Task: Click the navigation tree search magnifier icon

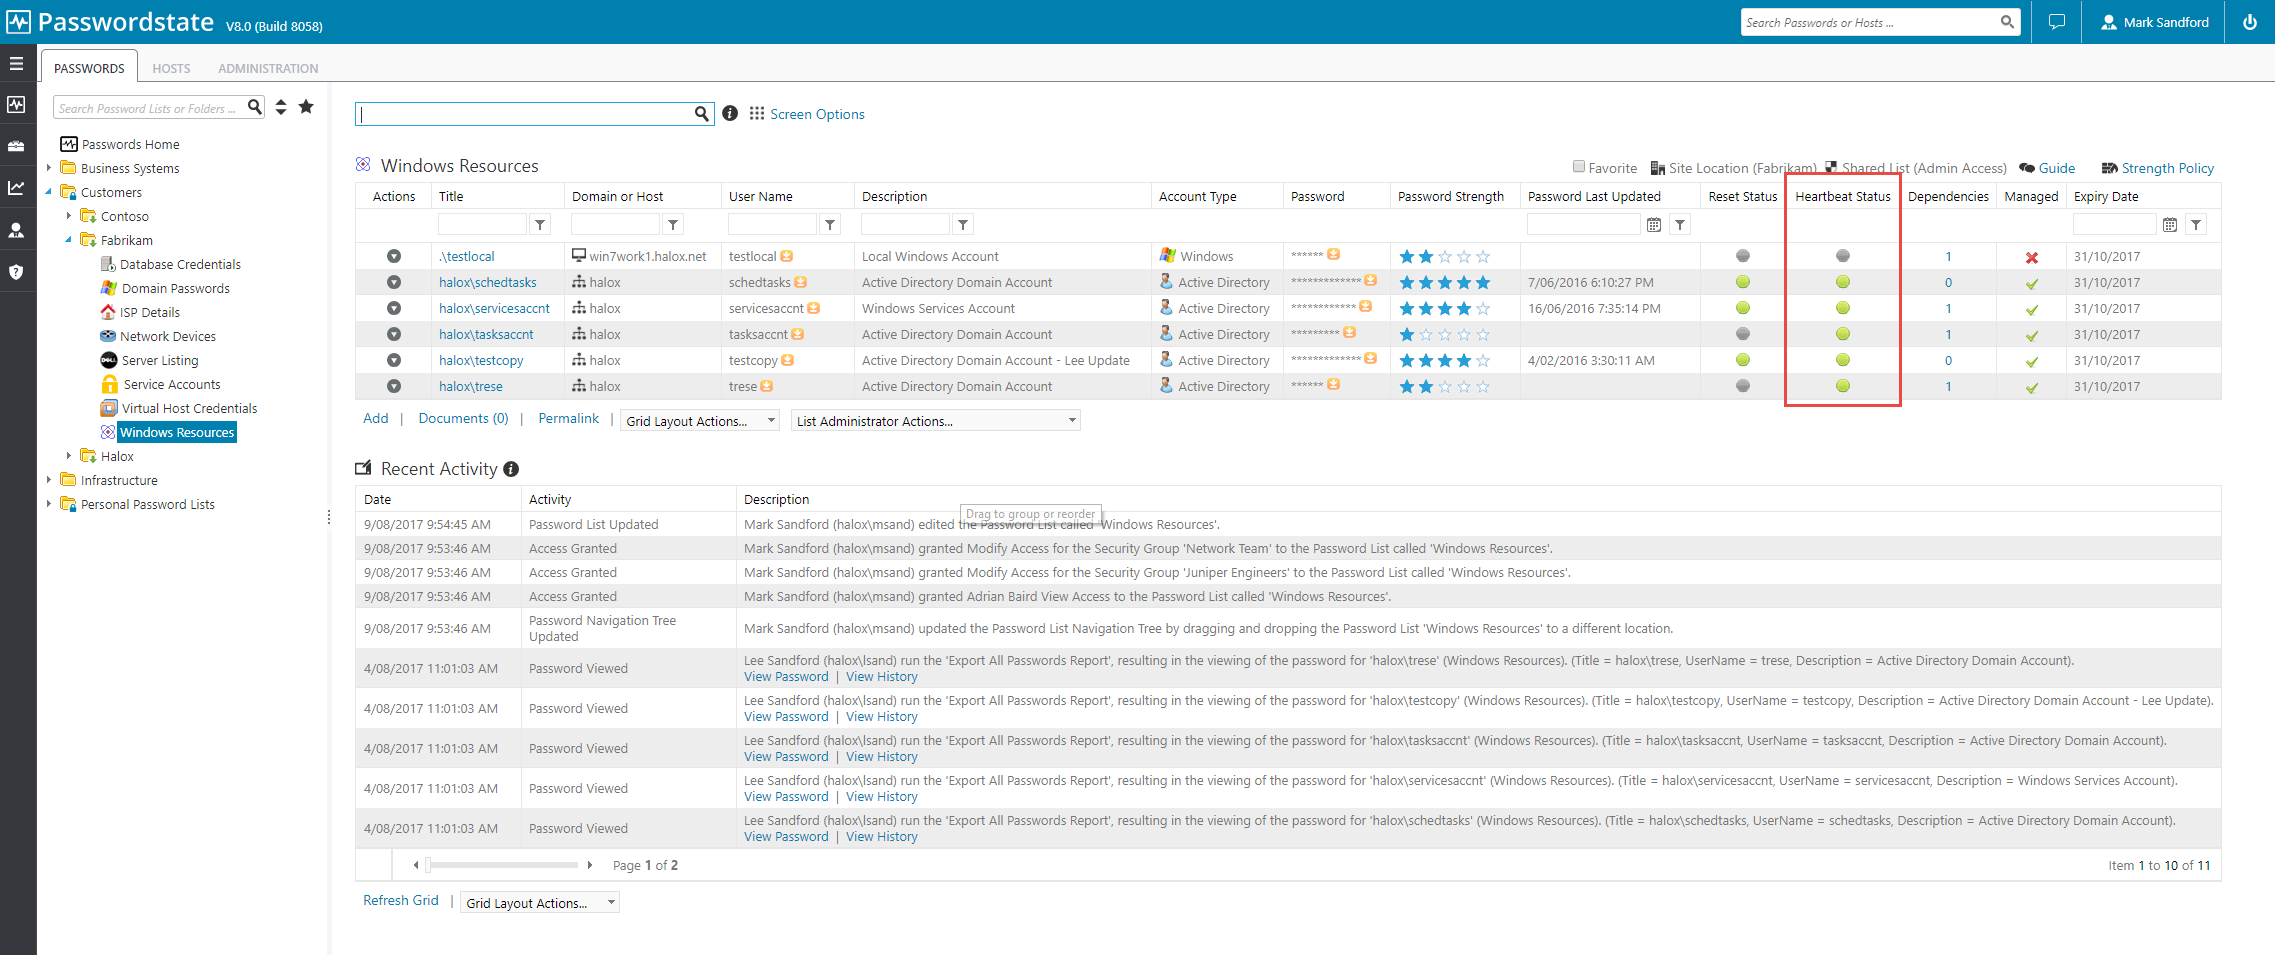Action: (255, 107)
